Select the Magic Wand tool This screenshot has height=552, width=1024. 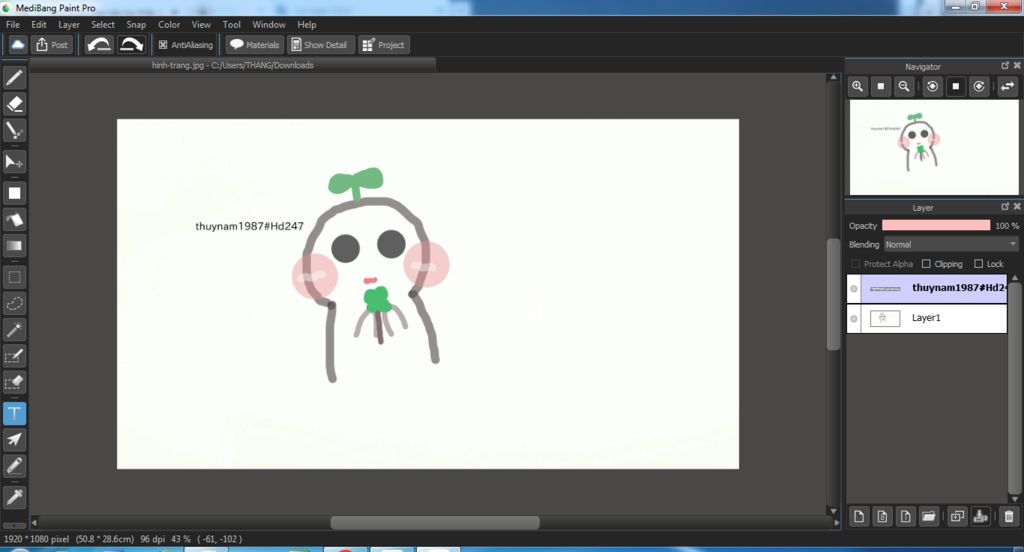[14, 330]
